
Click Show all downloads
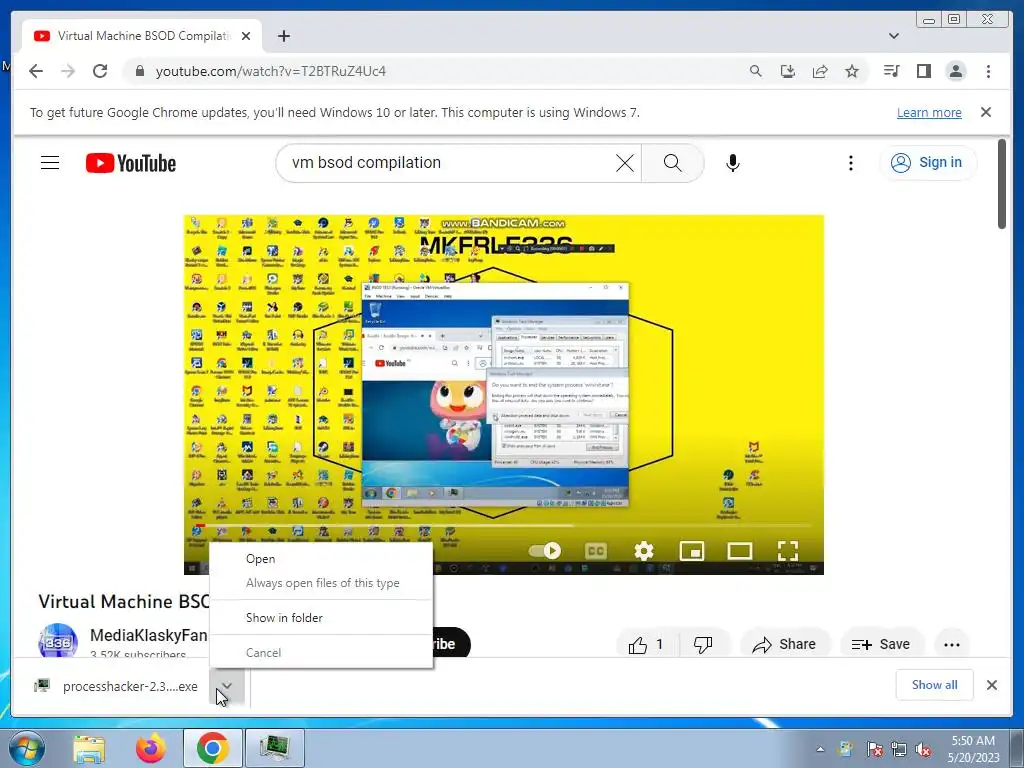[935, 684]
